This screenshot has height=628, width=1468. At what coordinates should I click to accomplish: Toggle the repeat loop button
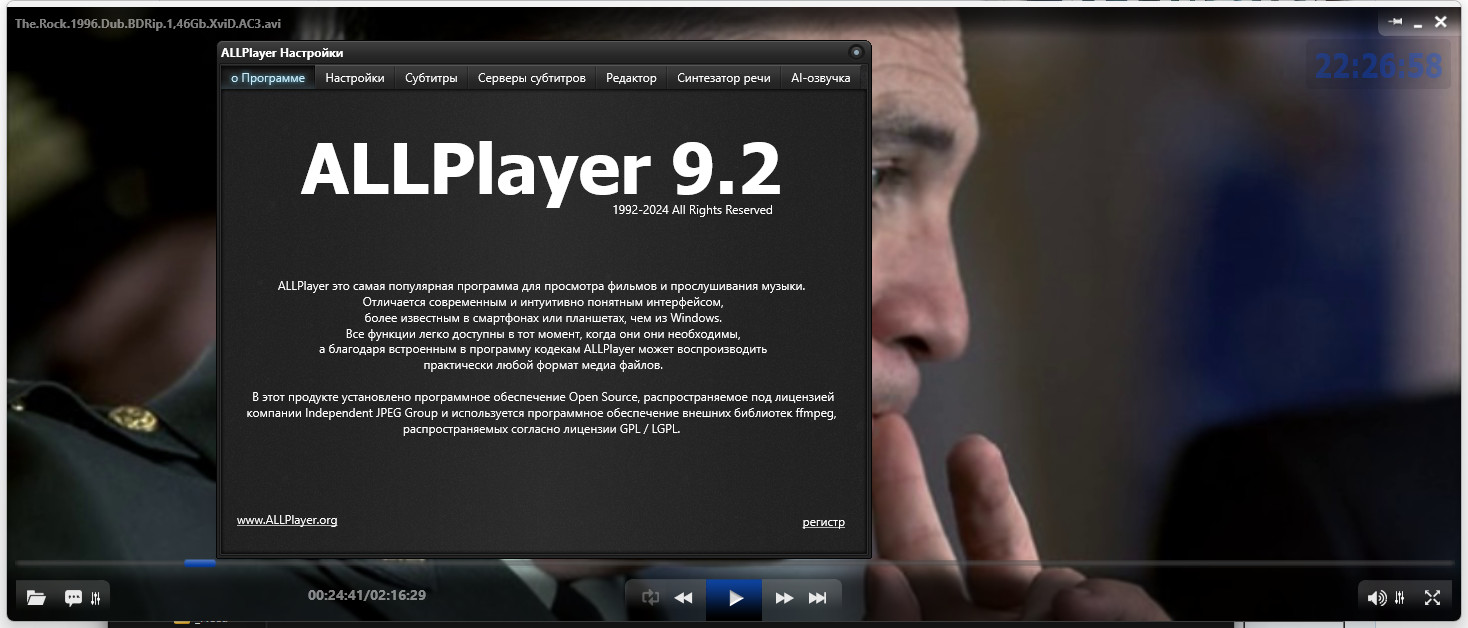(650, 598)
